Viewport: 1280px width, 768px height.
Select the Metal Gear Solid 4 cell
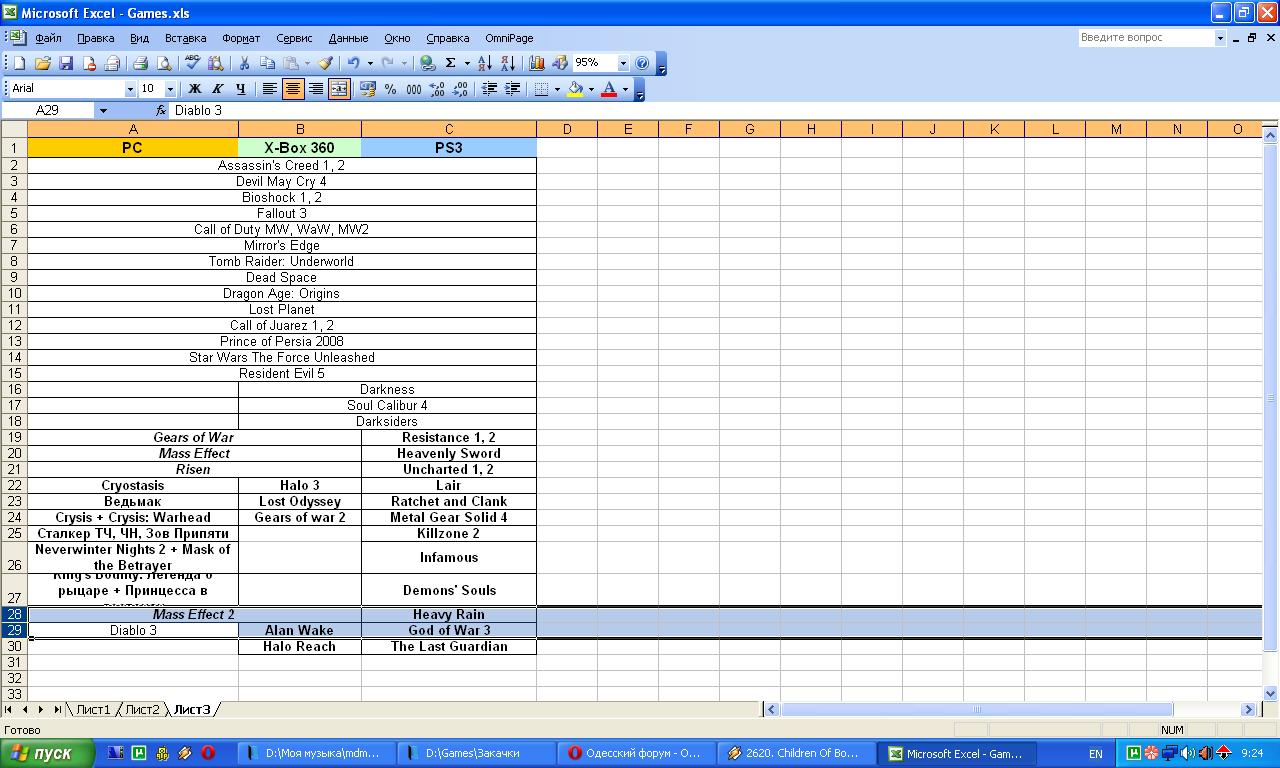pos(449,517)
